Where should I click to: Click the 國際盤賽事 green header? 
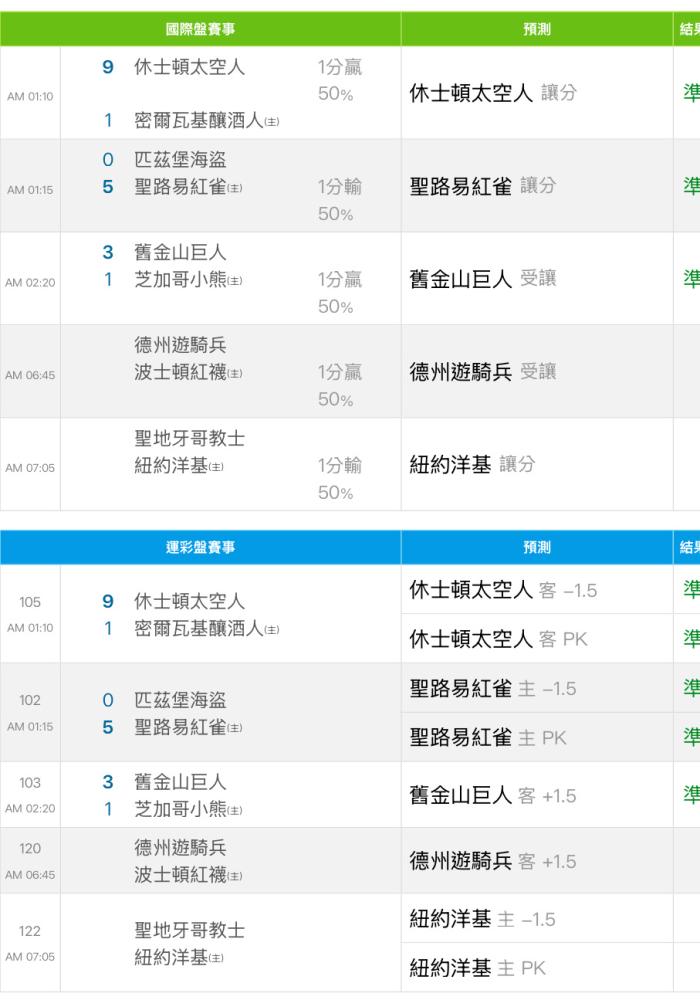[200, 29]
